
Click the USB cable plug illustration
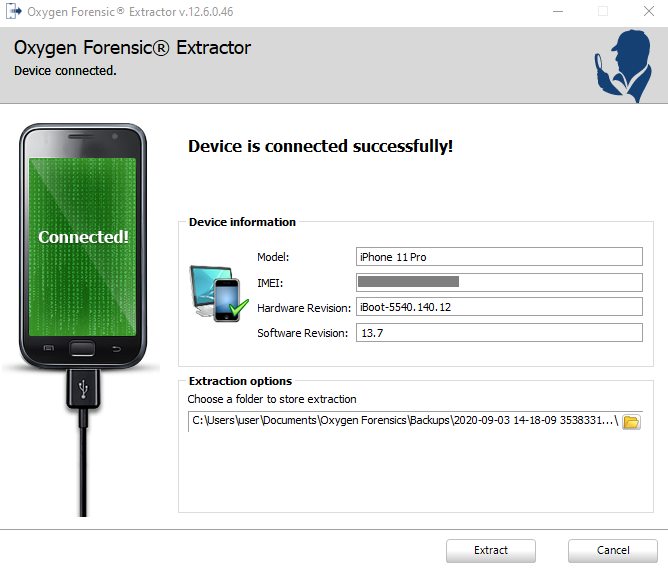(x=83, y=389)
